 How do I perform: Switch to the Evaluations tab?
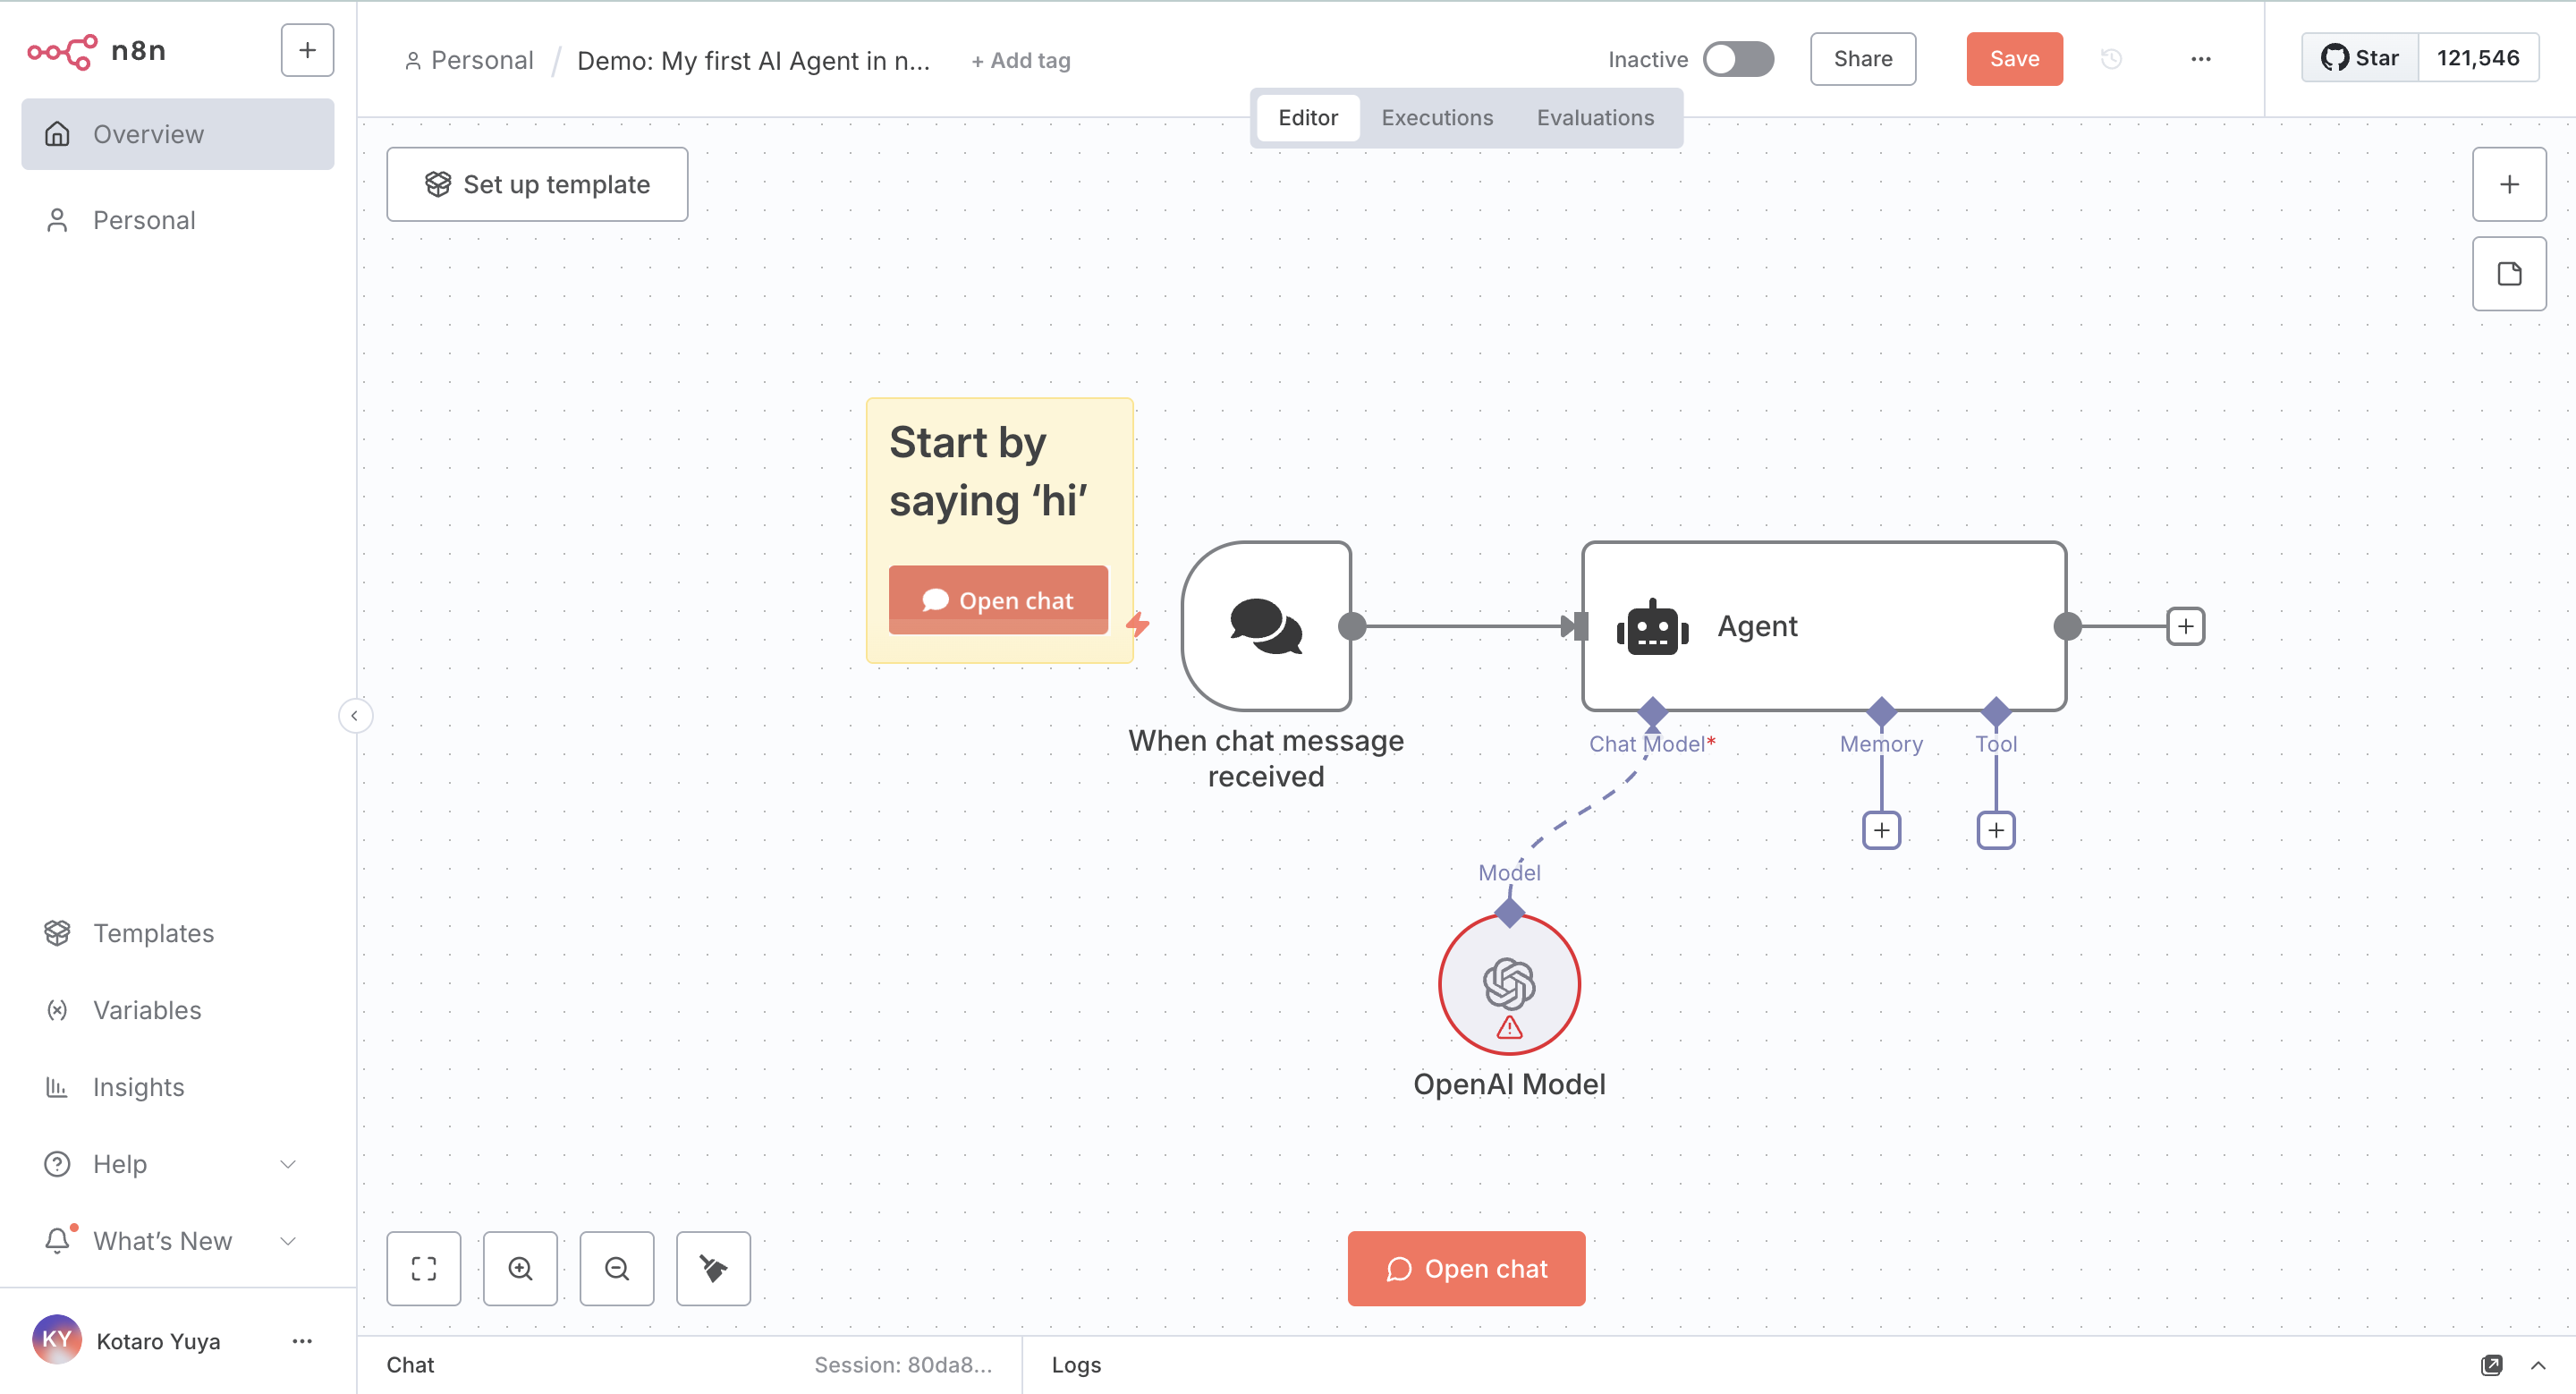1595,118
